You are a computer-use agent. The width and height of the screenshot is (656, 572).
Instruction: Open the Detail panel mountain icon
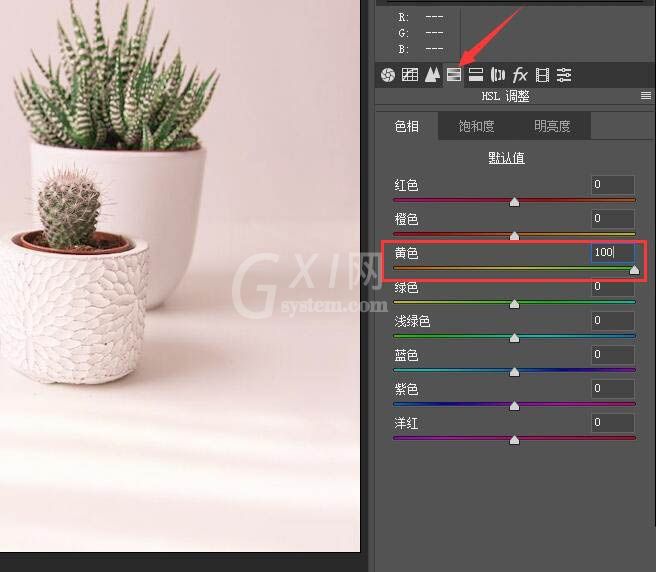pos(432,75)
